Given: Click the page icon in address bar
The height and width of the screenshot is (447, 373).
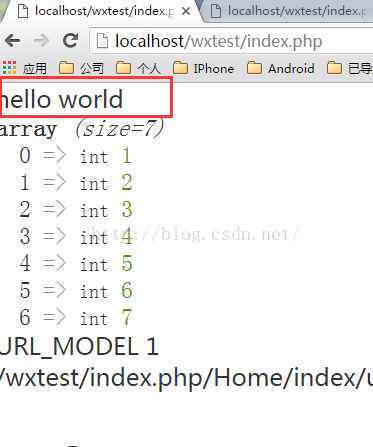Looking at the screenshot, I should (x=102, y=41).
